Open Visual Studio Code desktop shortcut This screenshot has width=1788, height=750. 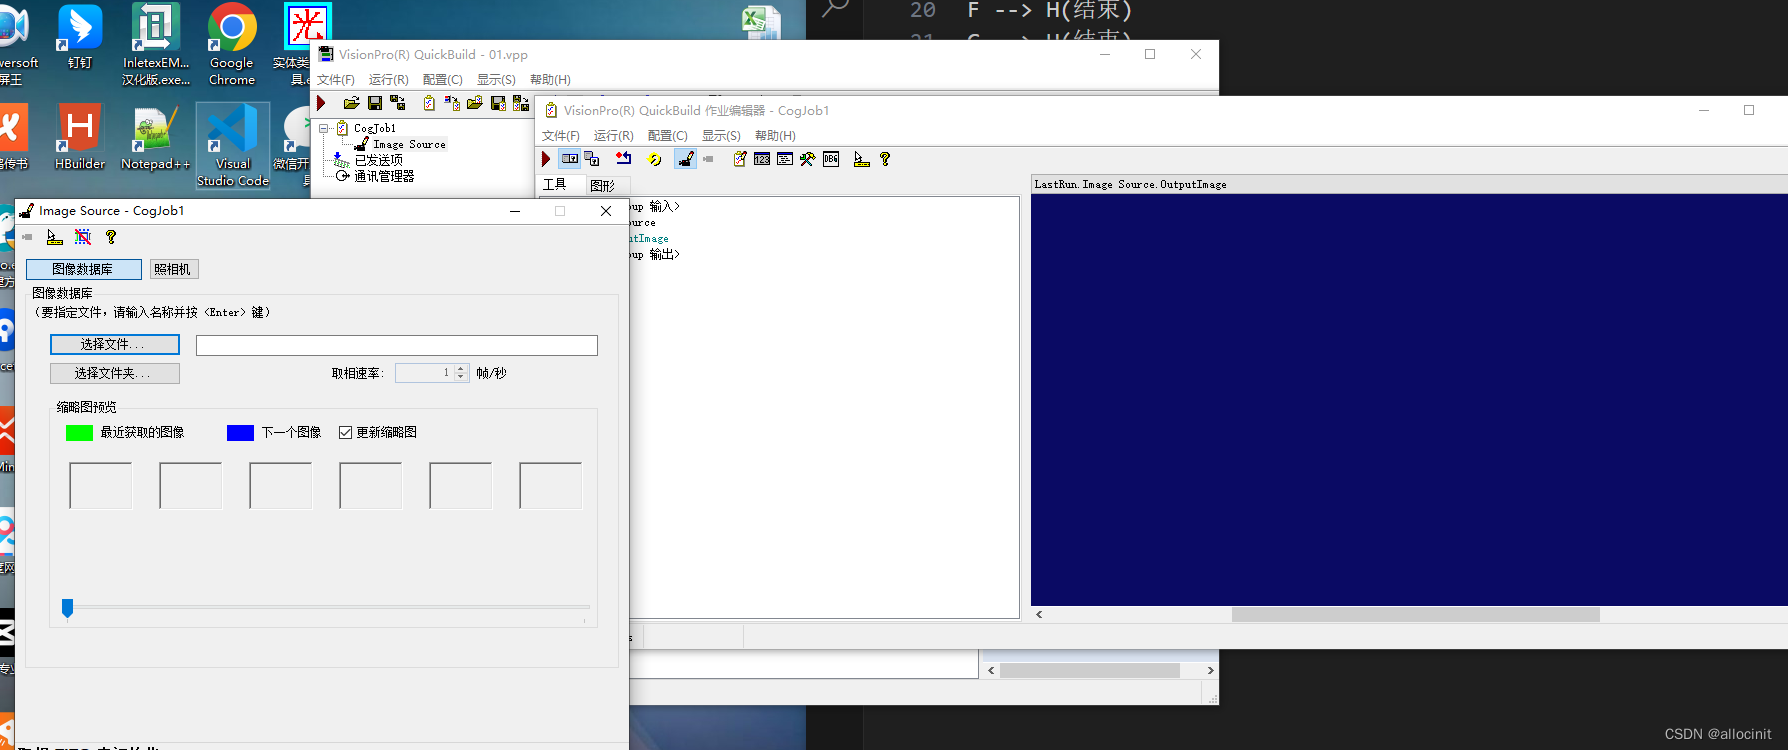[233, 146]
